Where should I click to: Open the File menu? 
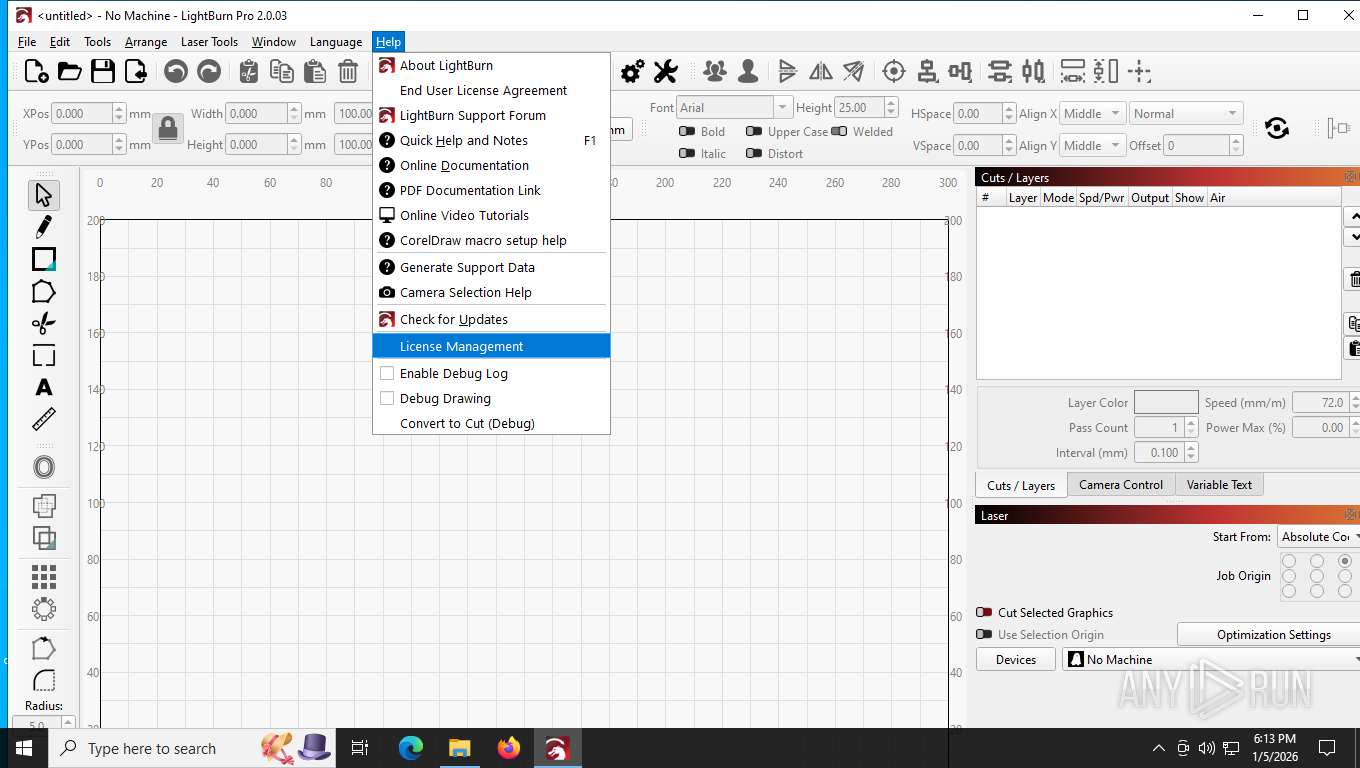pos(27,42)
